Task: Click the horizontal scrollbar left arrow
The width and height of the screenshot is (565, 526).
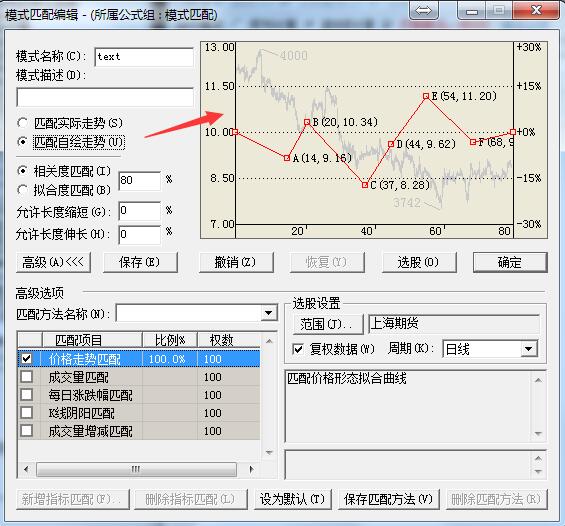Action: pos(26,469)
